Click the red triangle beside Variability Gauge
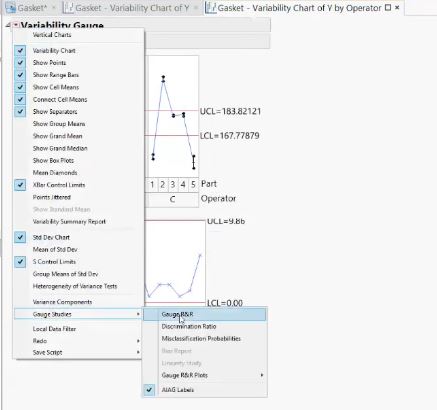The width and height of the screenshot is (437, 410). (x=16, y=25)
